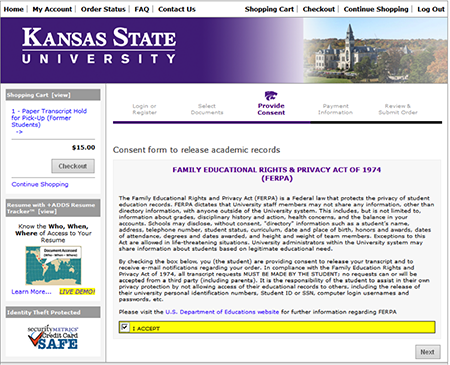
Task: Click the Next button
Action: click(428, 352)
